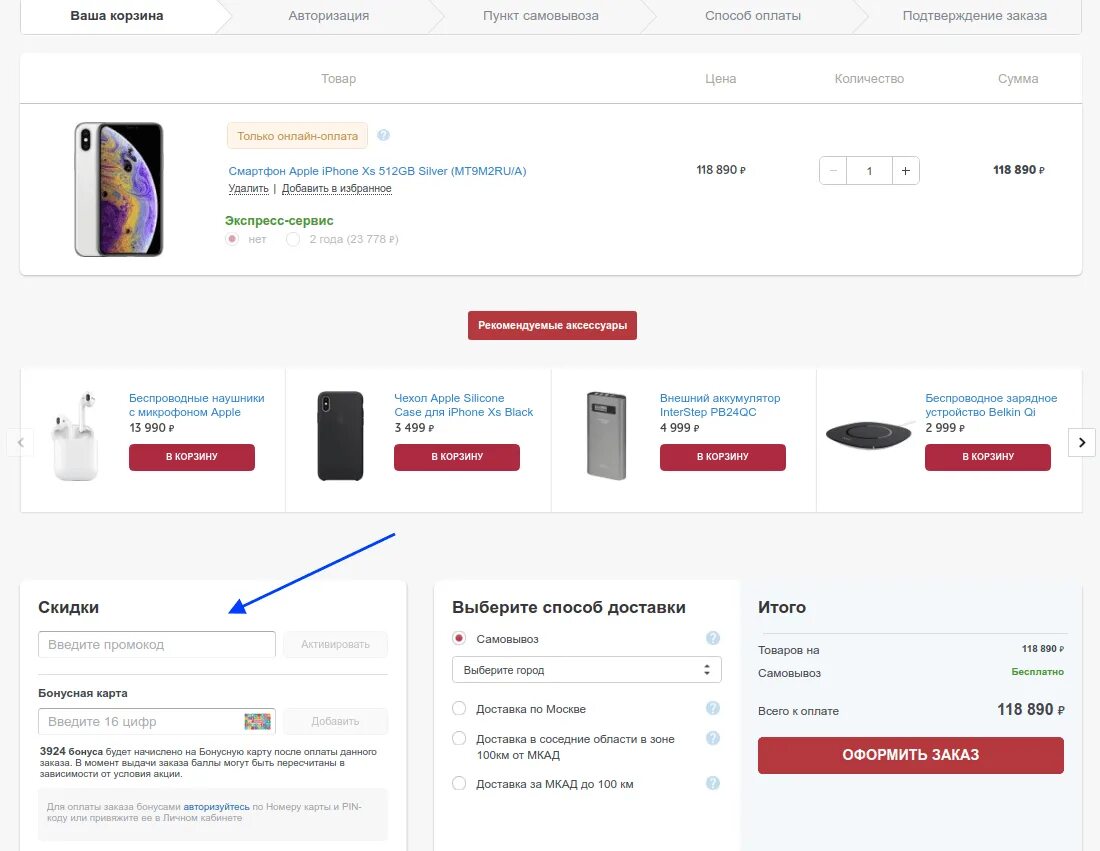The height and width of the screenshot is (851, 1100).
Task: Click the Экспресс-сервис heading
Action: [x=279, y=220]
